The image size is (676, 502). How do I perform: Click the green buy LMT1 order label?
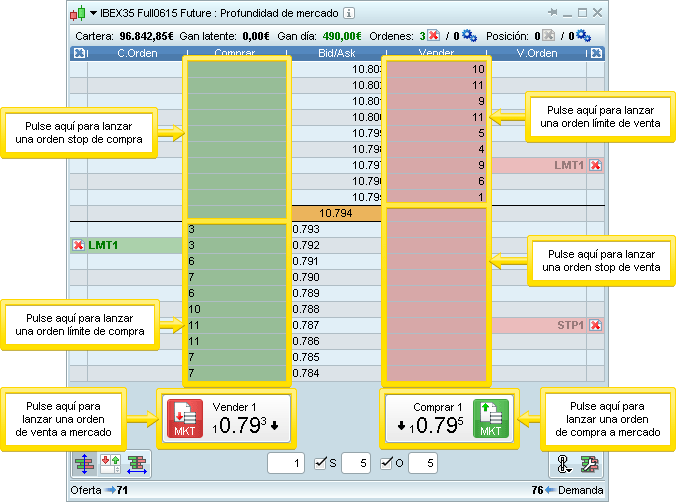click(103, 245)
